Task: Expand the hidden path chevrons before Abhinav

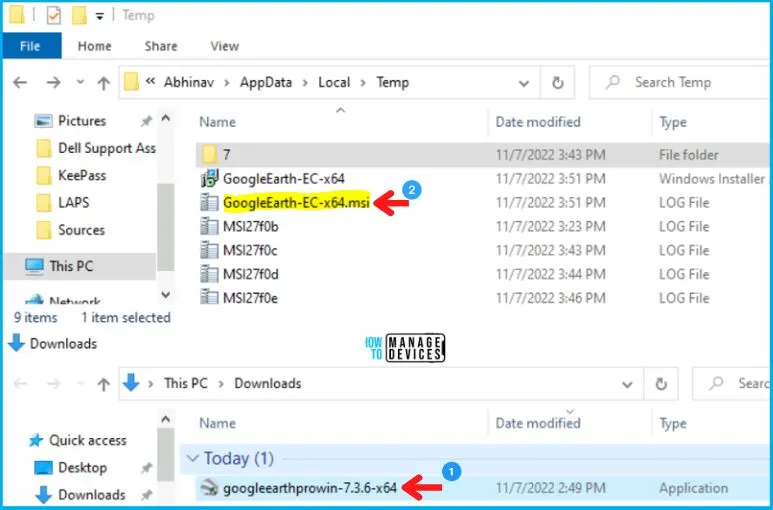Action: (x=150, y=81)
